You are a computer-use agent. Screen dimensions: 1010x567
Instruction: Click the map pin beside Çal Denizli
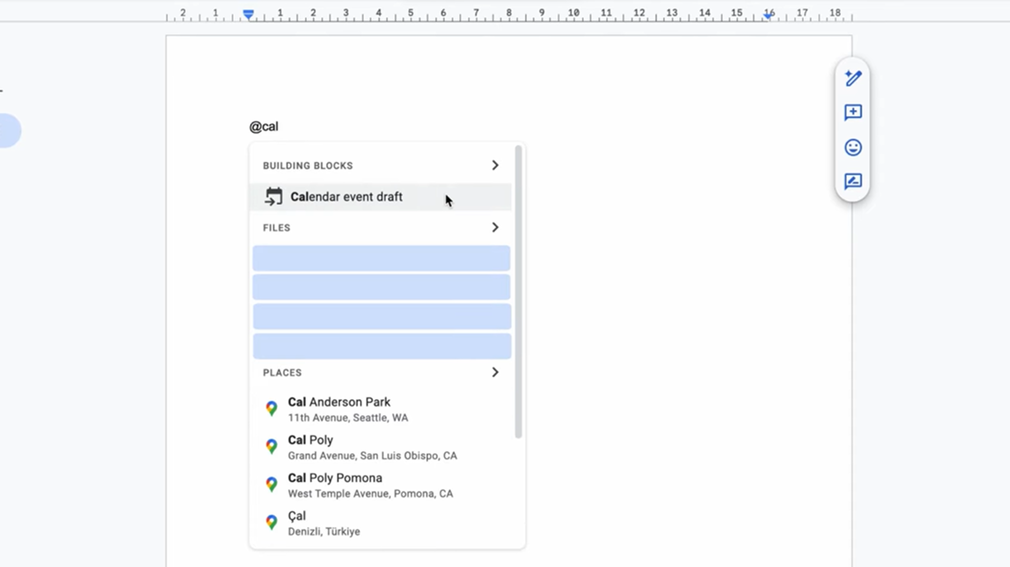click(x=272, y=523)
